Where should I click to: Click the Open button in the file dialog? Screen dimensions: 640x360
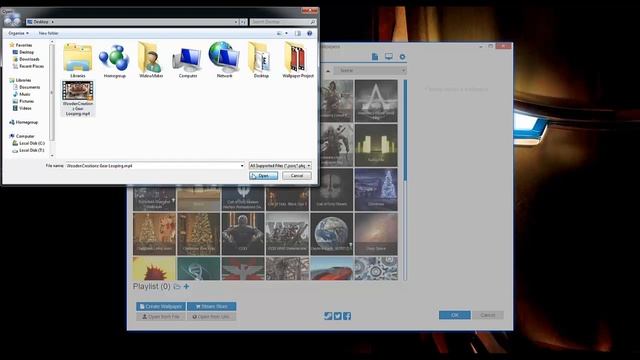pyautogui.click(x=263, y=176)
